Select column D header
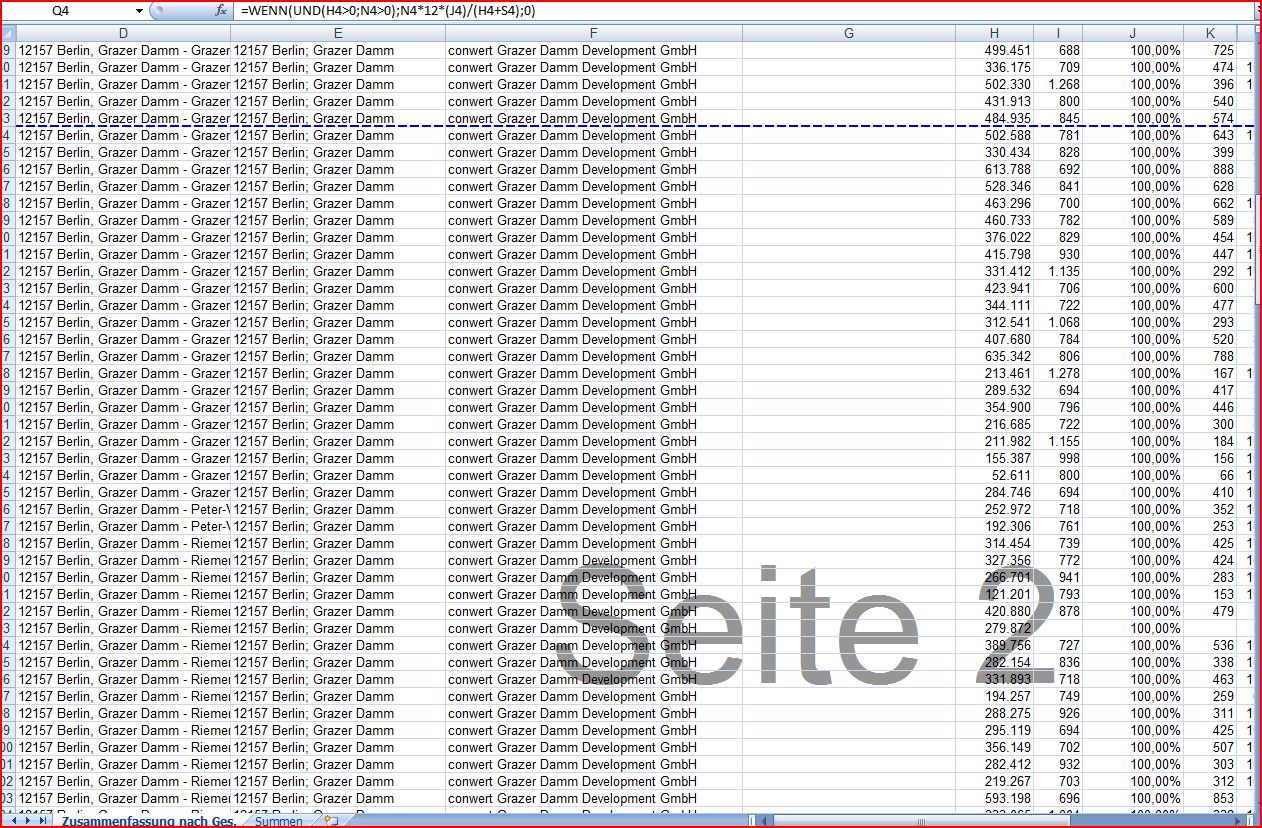The height and width of the screenshot is (828, 1262). 123,33
